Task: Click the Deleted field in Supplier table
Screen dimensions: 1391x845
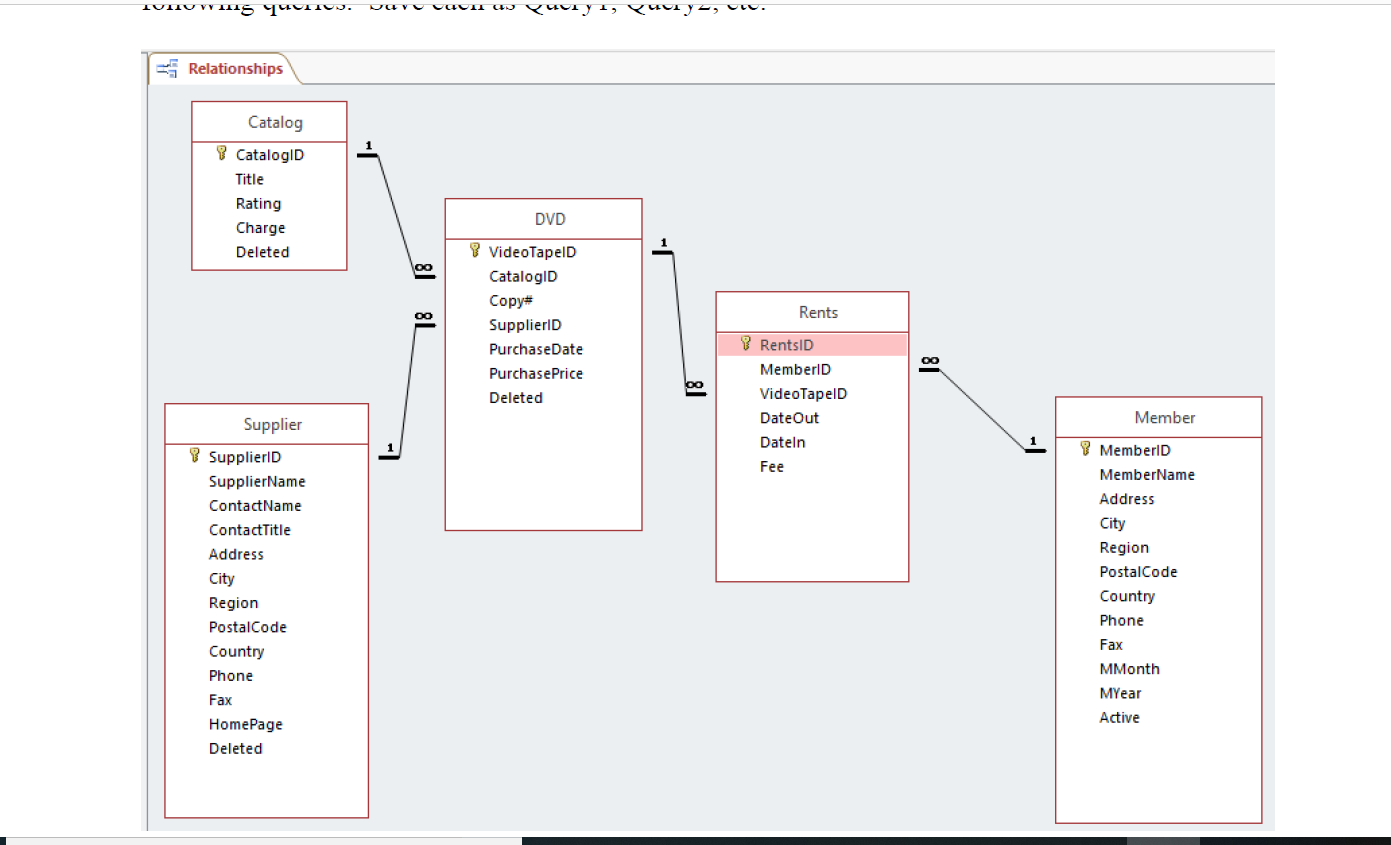Action: (x=235, y=748)
